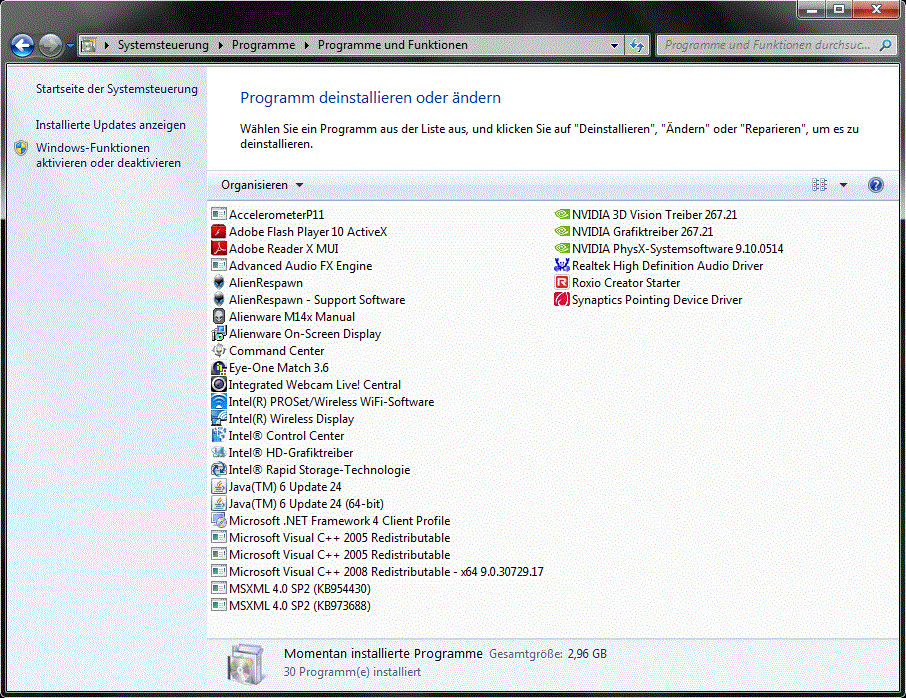Click the Back navigation button
Image resolution: width=906 pixels, height=698 pixels.
[23, 45]
